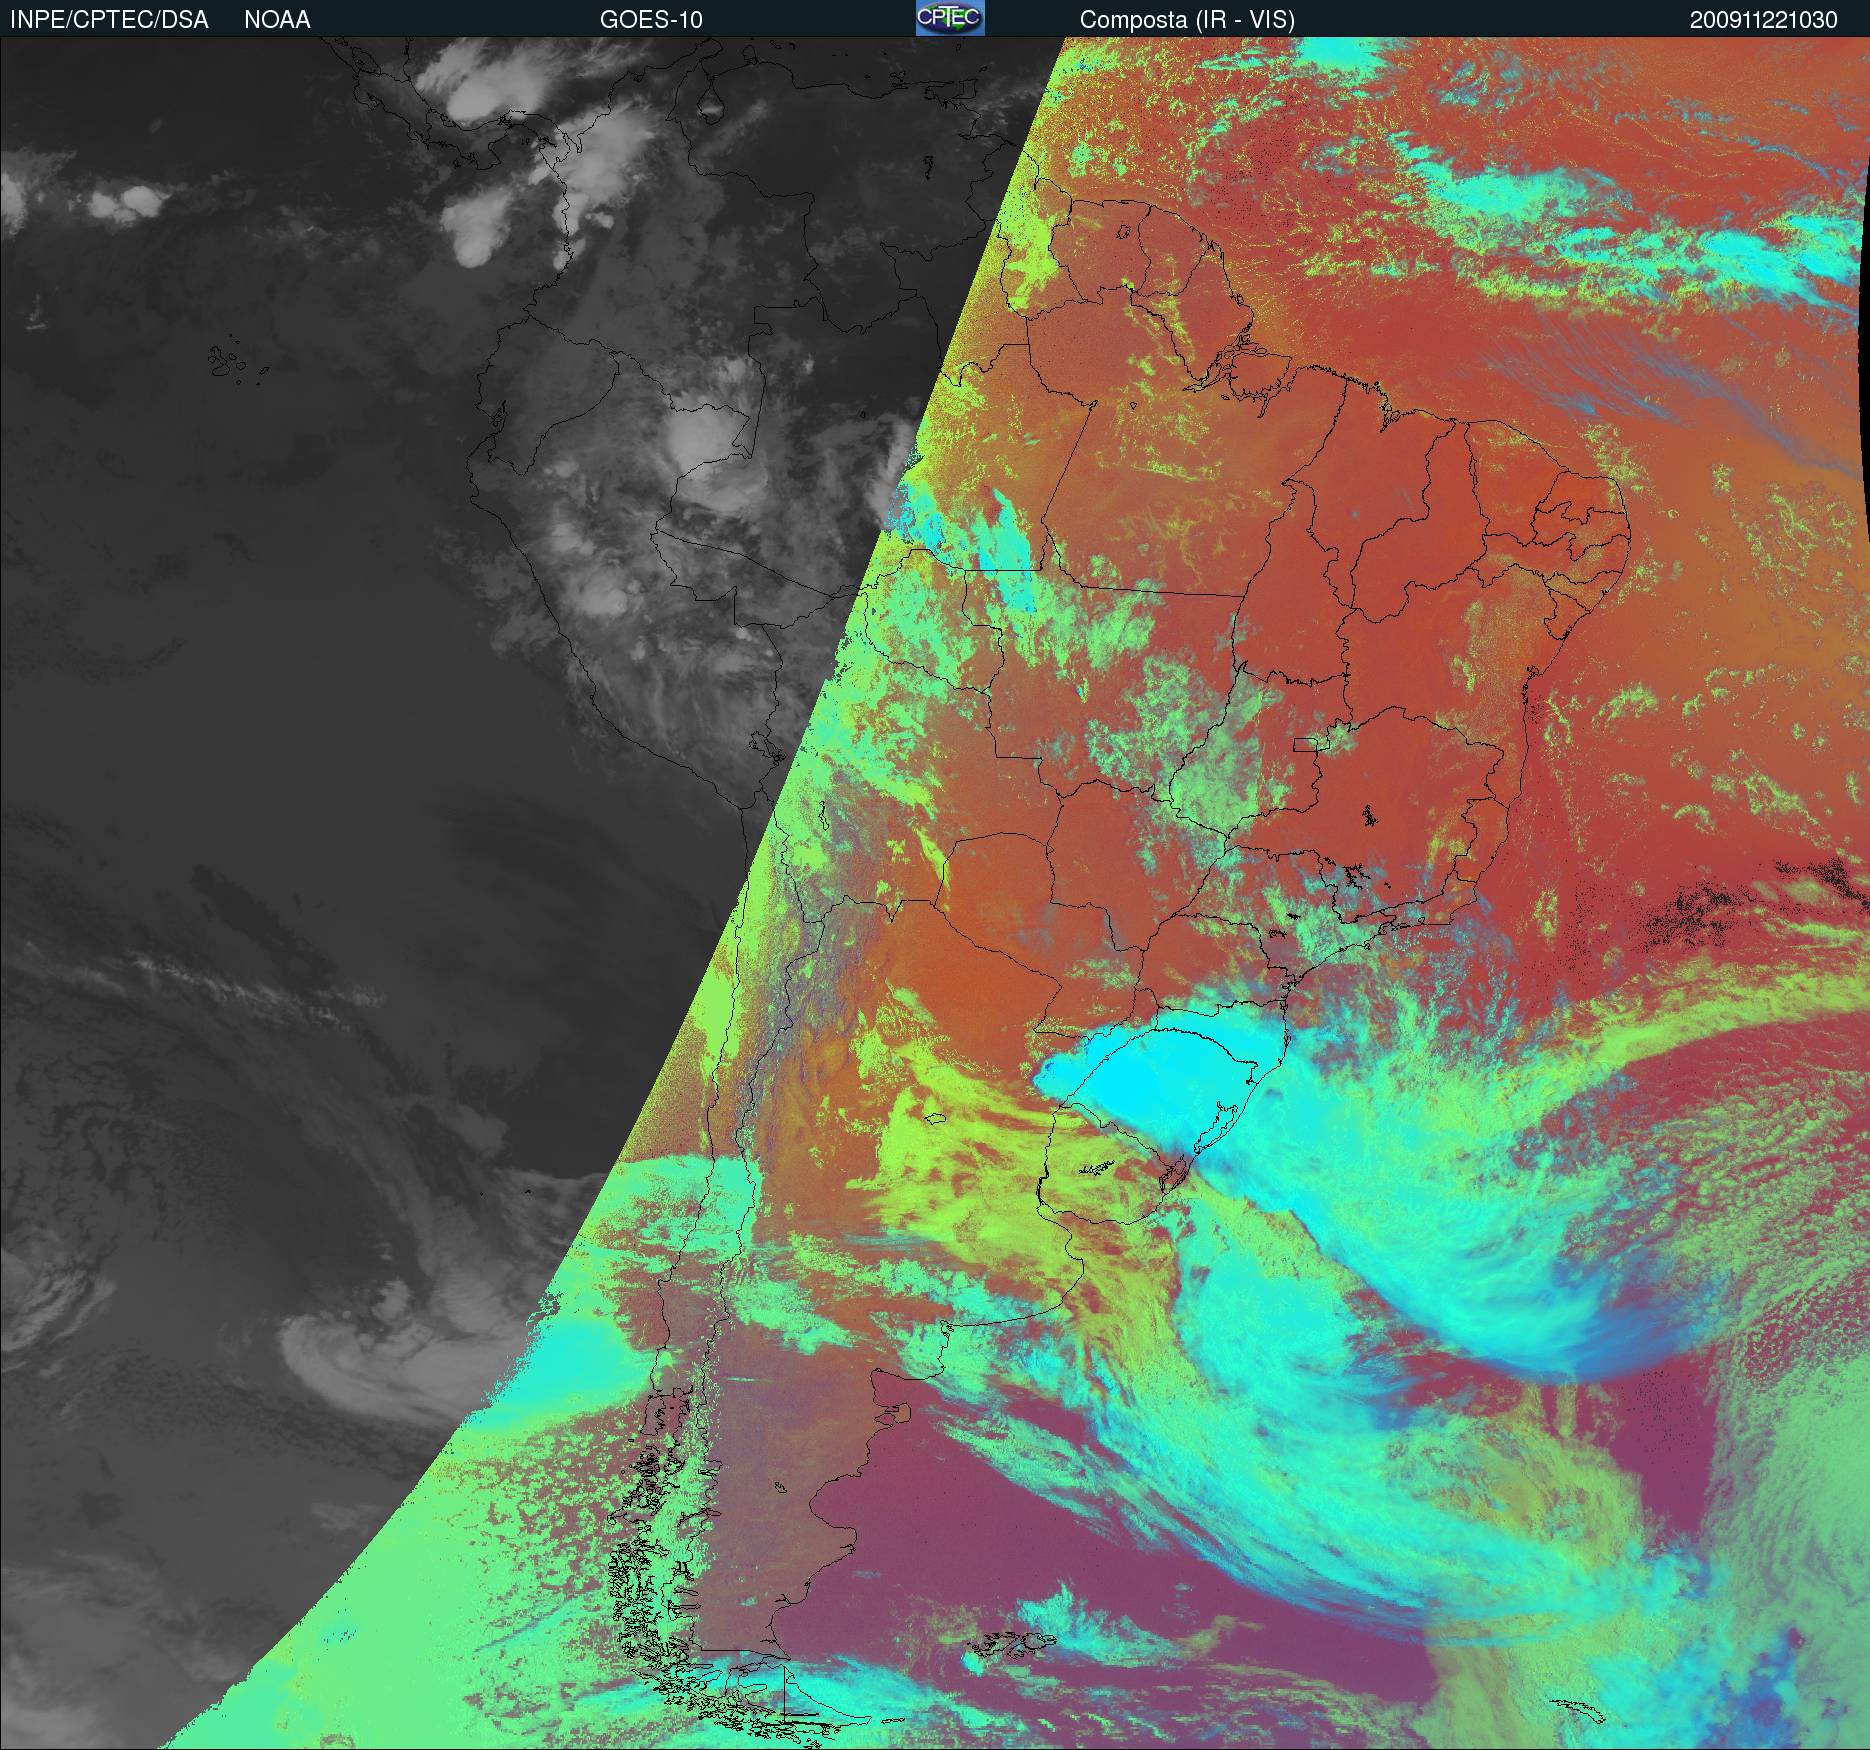Click the CPTEC logo in header
Image resolution: width=1870 pixels, height=1750 pixels.
pos(950,18)
